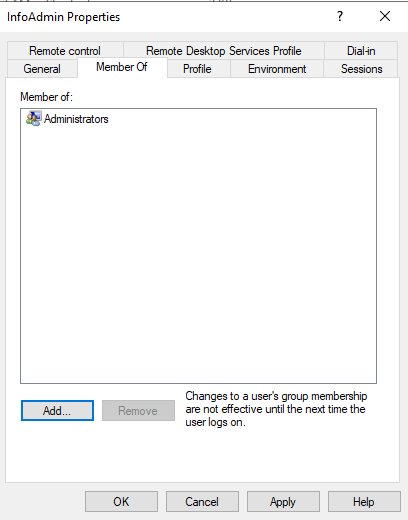Confirm with the OK button

(x=121, y=501)
